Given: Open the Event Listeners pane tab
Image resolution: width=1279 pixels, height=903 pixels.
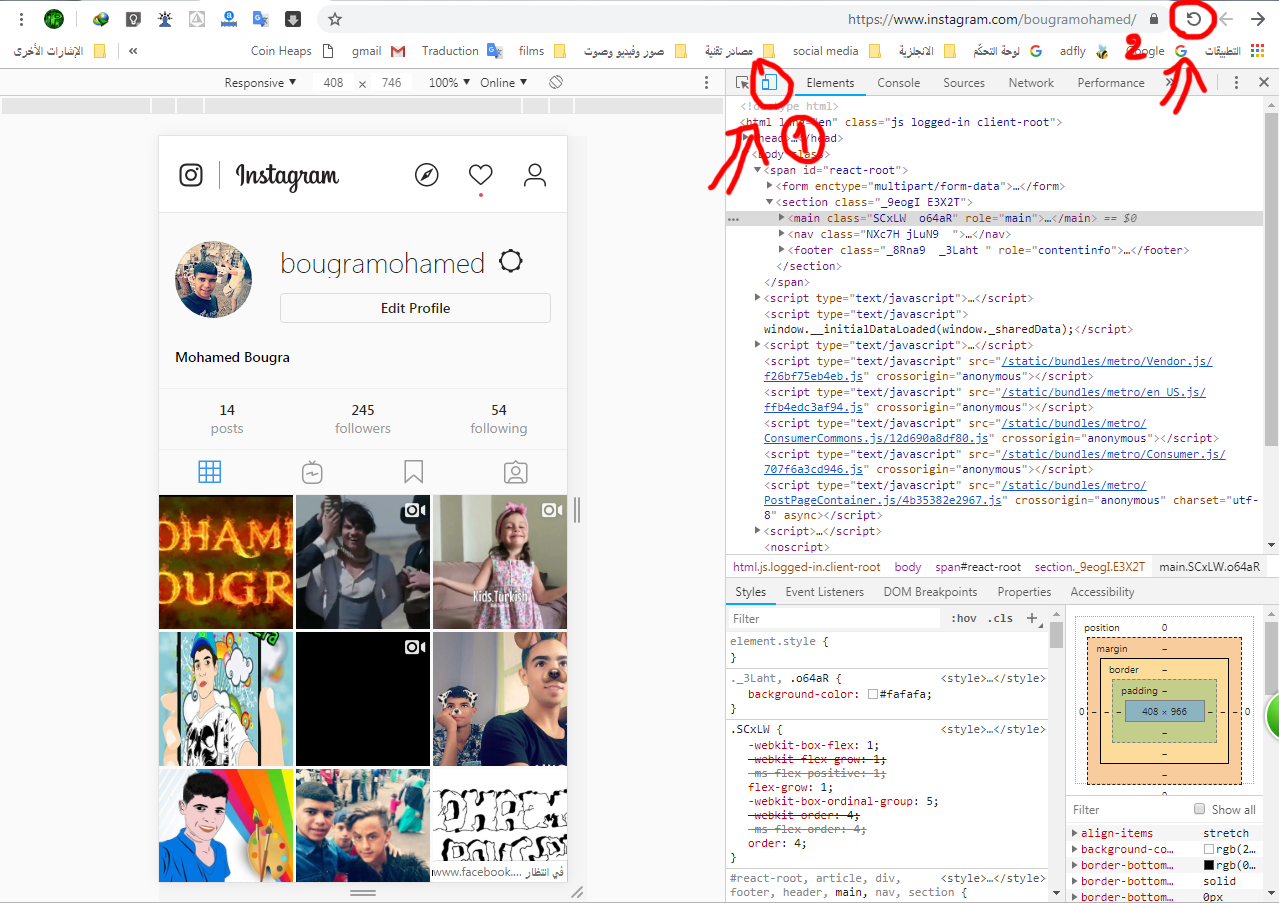Looking at the screenshot, I should coord(824,592).
